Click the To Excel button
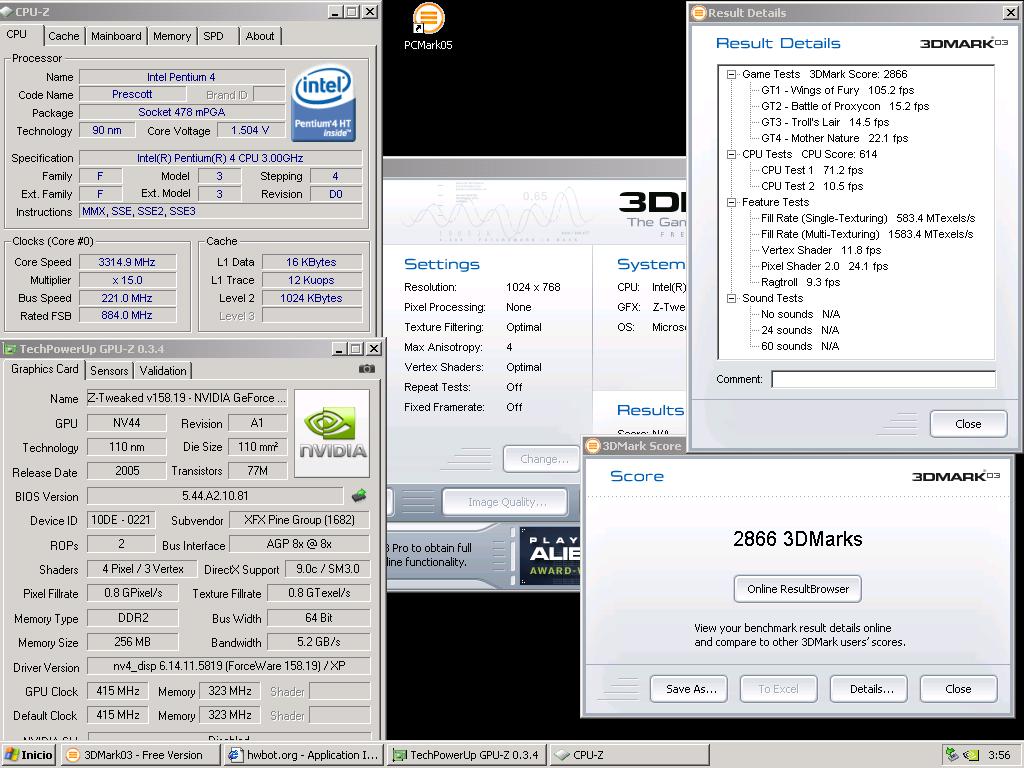The height and width of the screenshot is (768, 1024). click(778, 689)
